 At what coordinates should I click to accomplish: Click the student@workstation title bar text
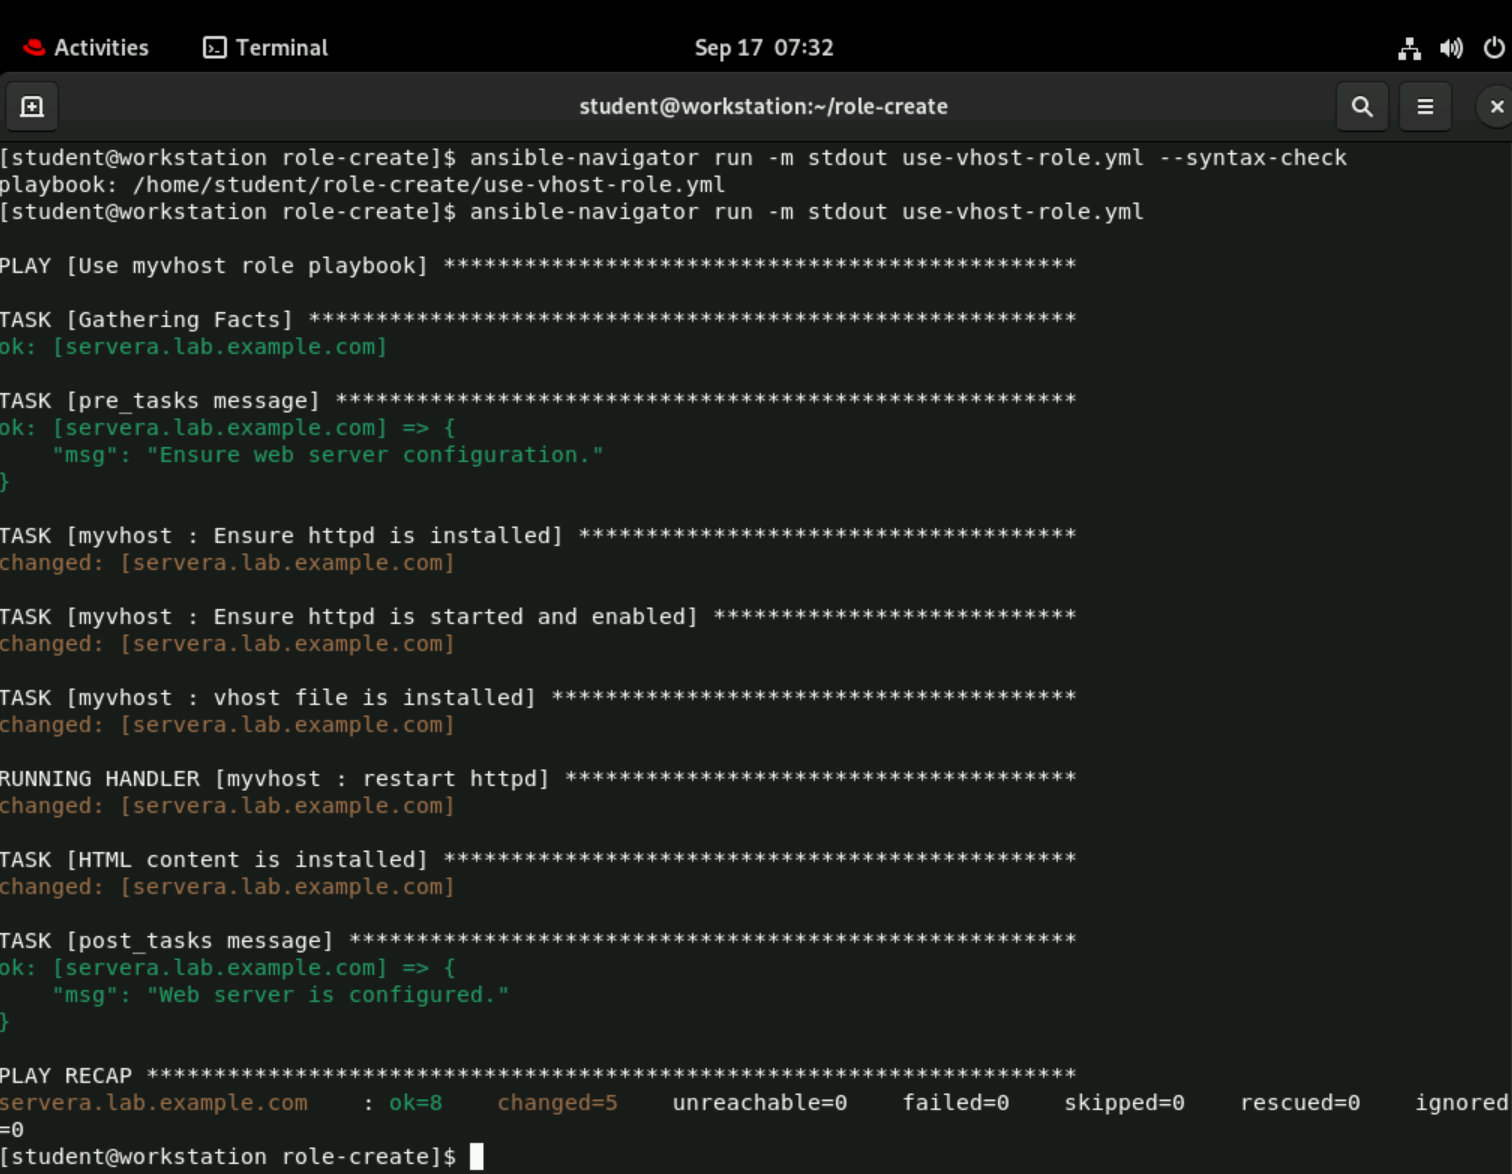point(763,106)
